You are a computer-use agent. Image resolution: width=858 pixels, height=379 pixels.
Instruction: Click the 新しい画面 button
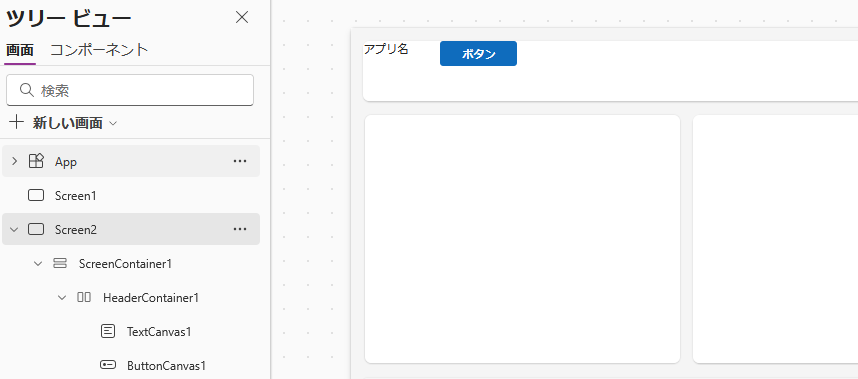(67, 123)
